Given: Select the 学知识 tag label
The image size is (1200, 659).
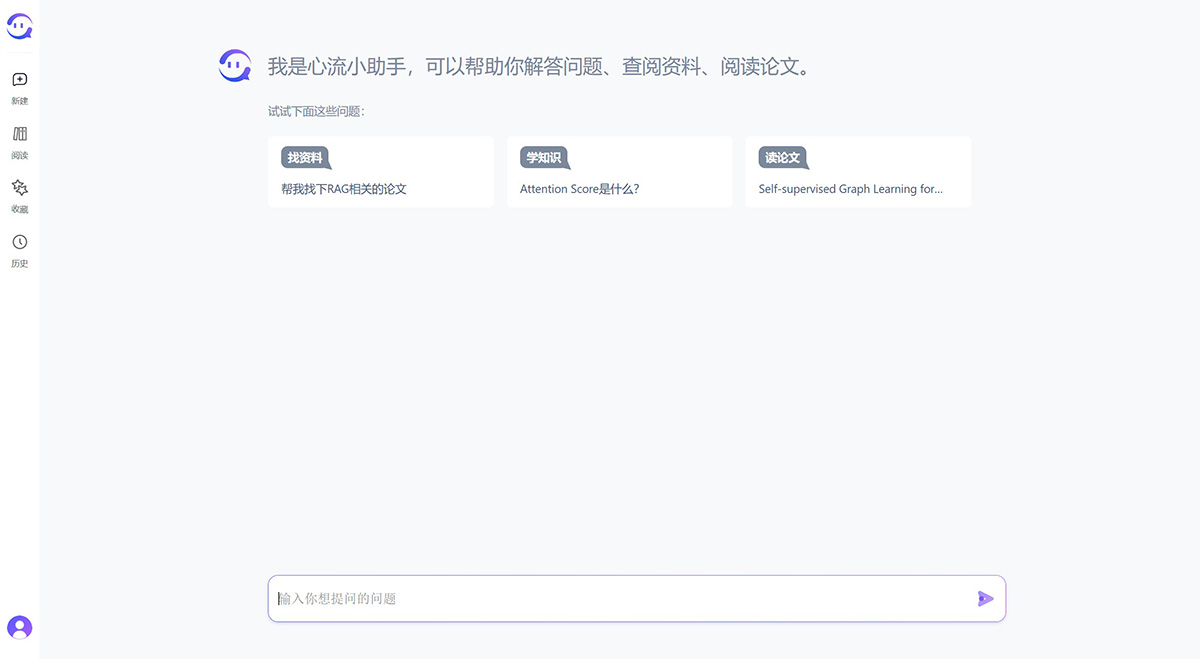Looking at the screenshot, I should point(544,157).
